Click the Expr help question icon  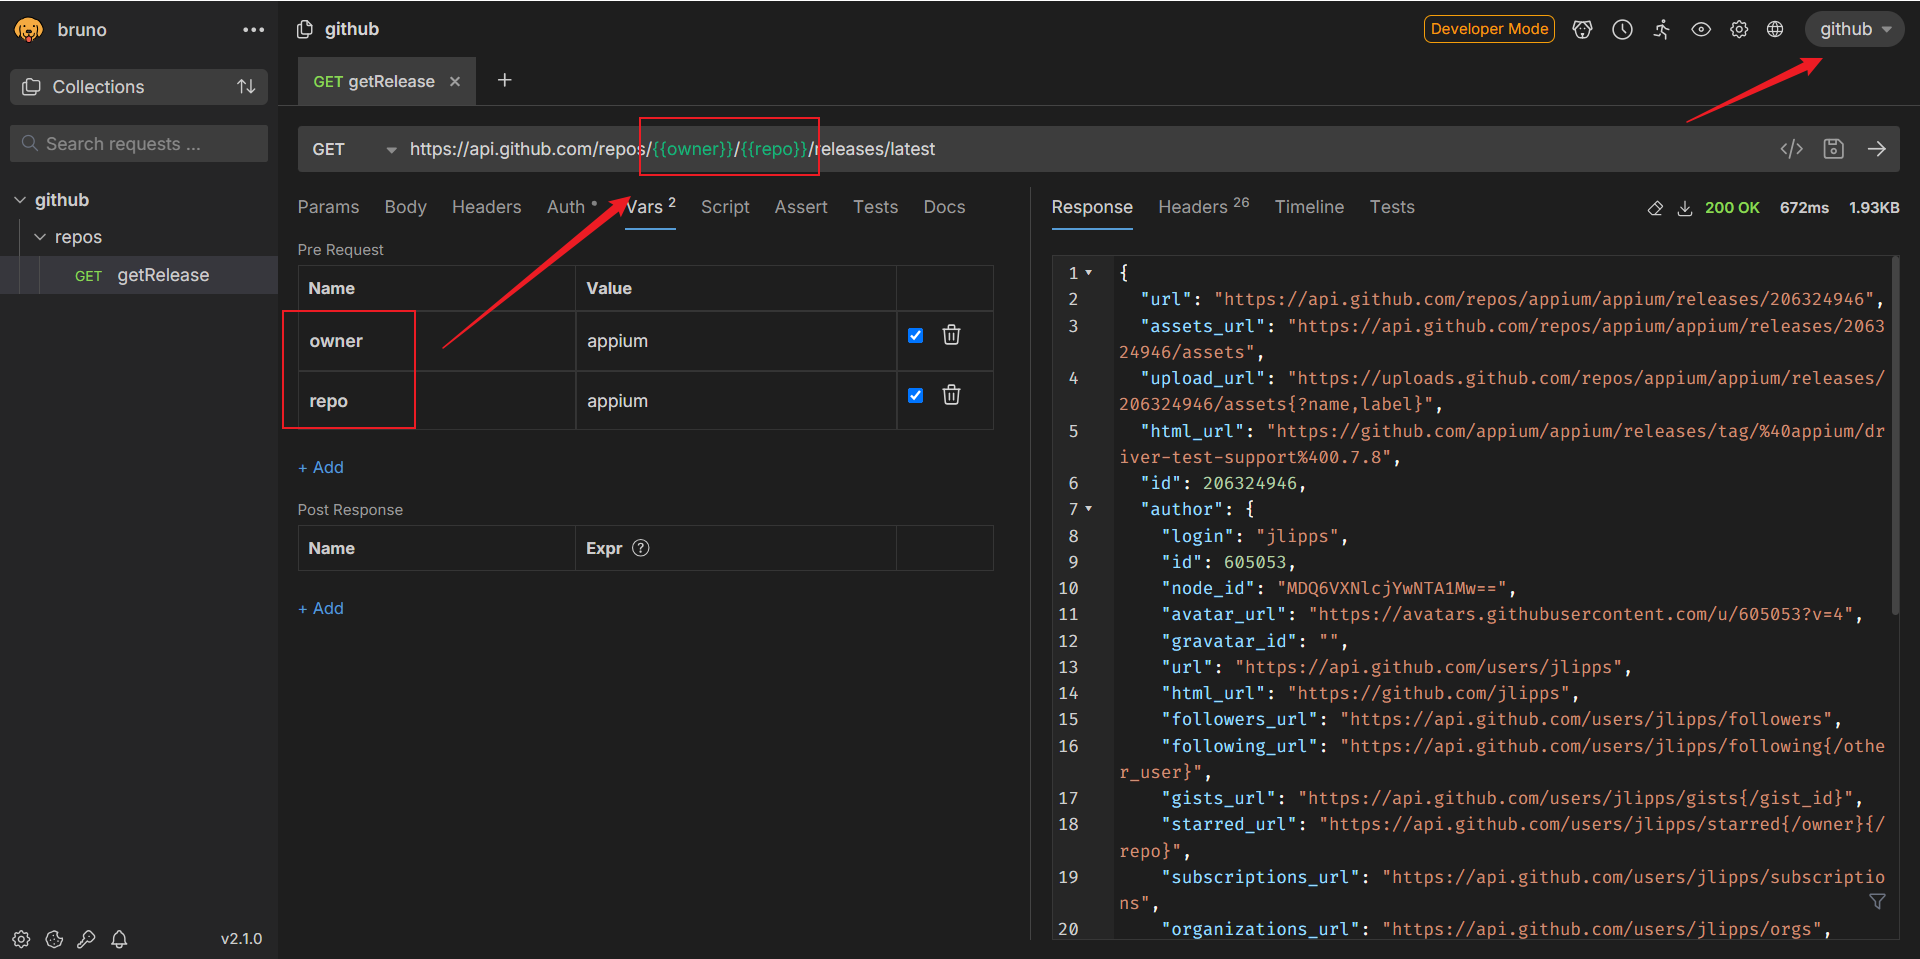641,548
